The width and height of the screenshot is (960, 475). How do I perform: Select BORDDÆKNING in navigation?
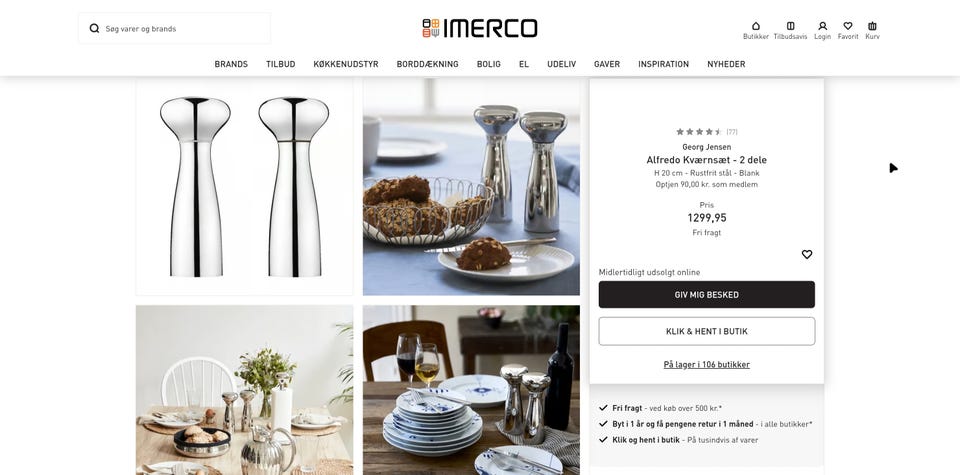(427, 64)
